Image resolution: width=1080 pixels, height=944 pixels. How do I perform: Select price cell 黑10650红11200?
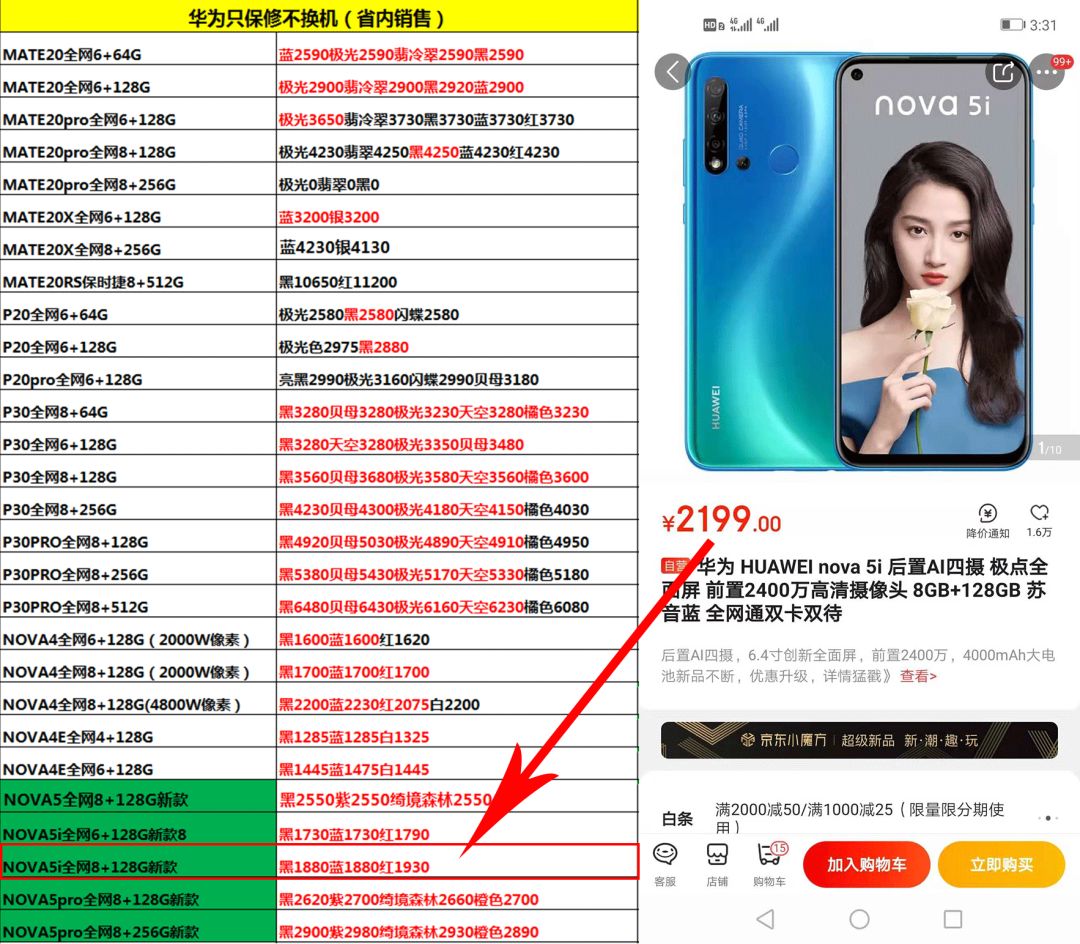click(x=457, y=276)
